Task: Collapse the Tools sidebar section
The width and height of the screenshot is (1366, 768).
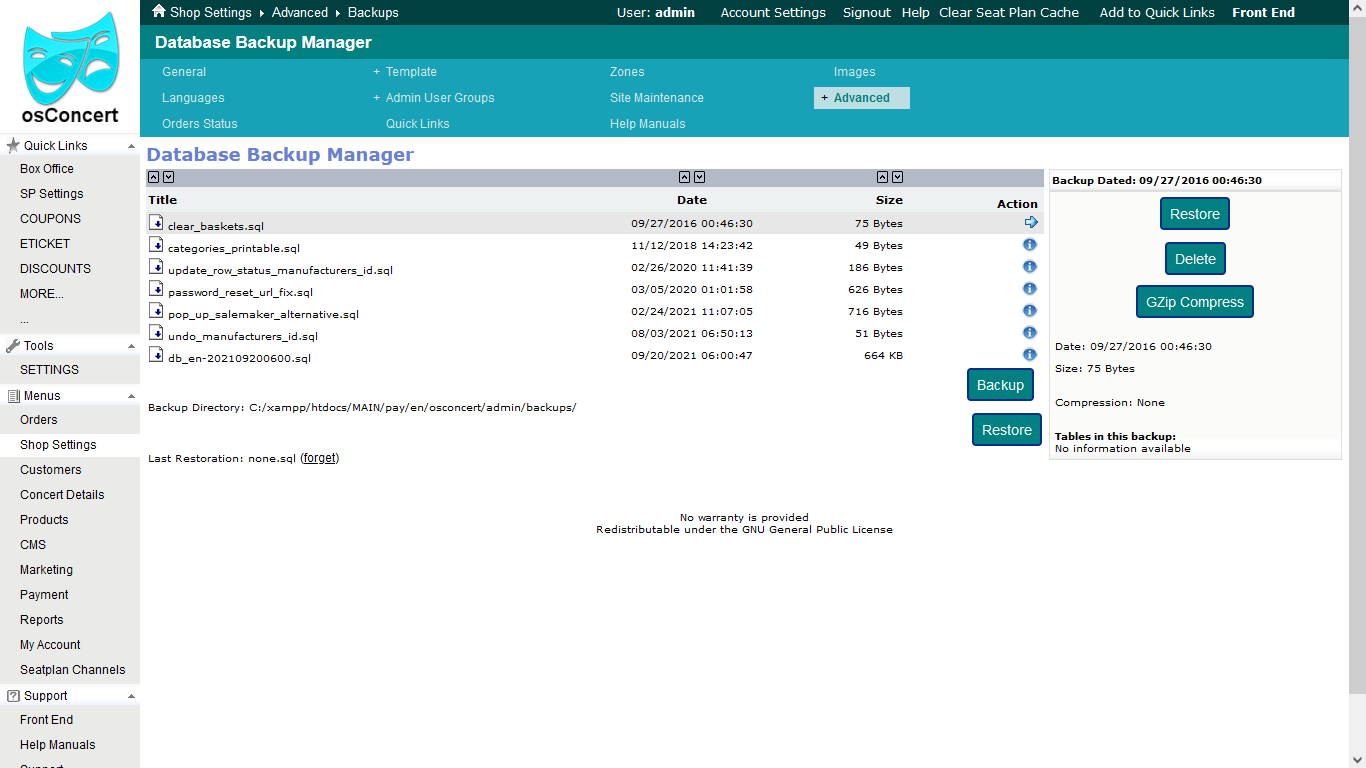Action: click(x=131, y=346)
